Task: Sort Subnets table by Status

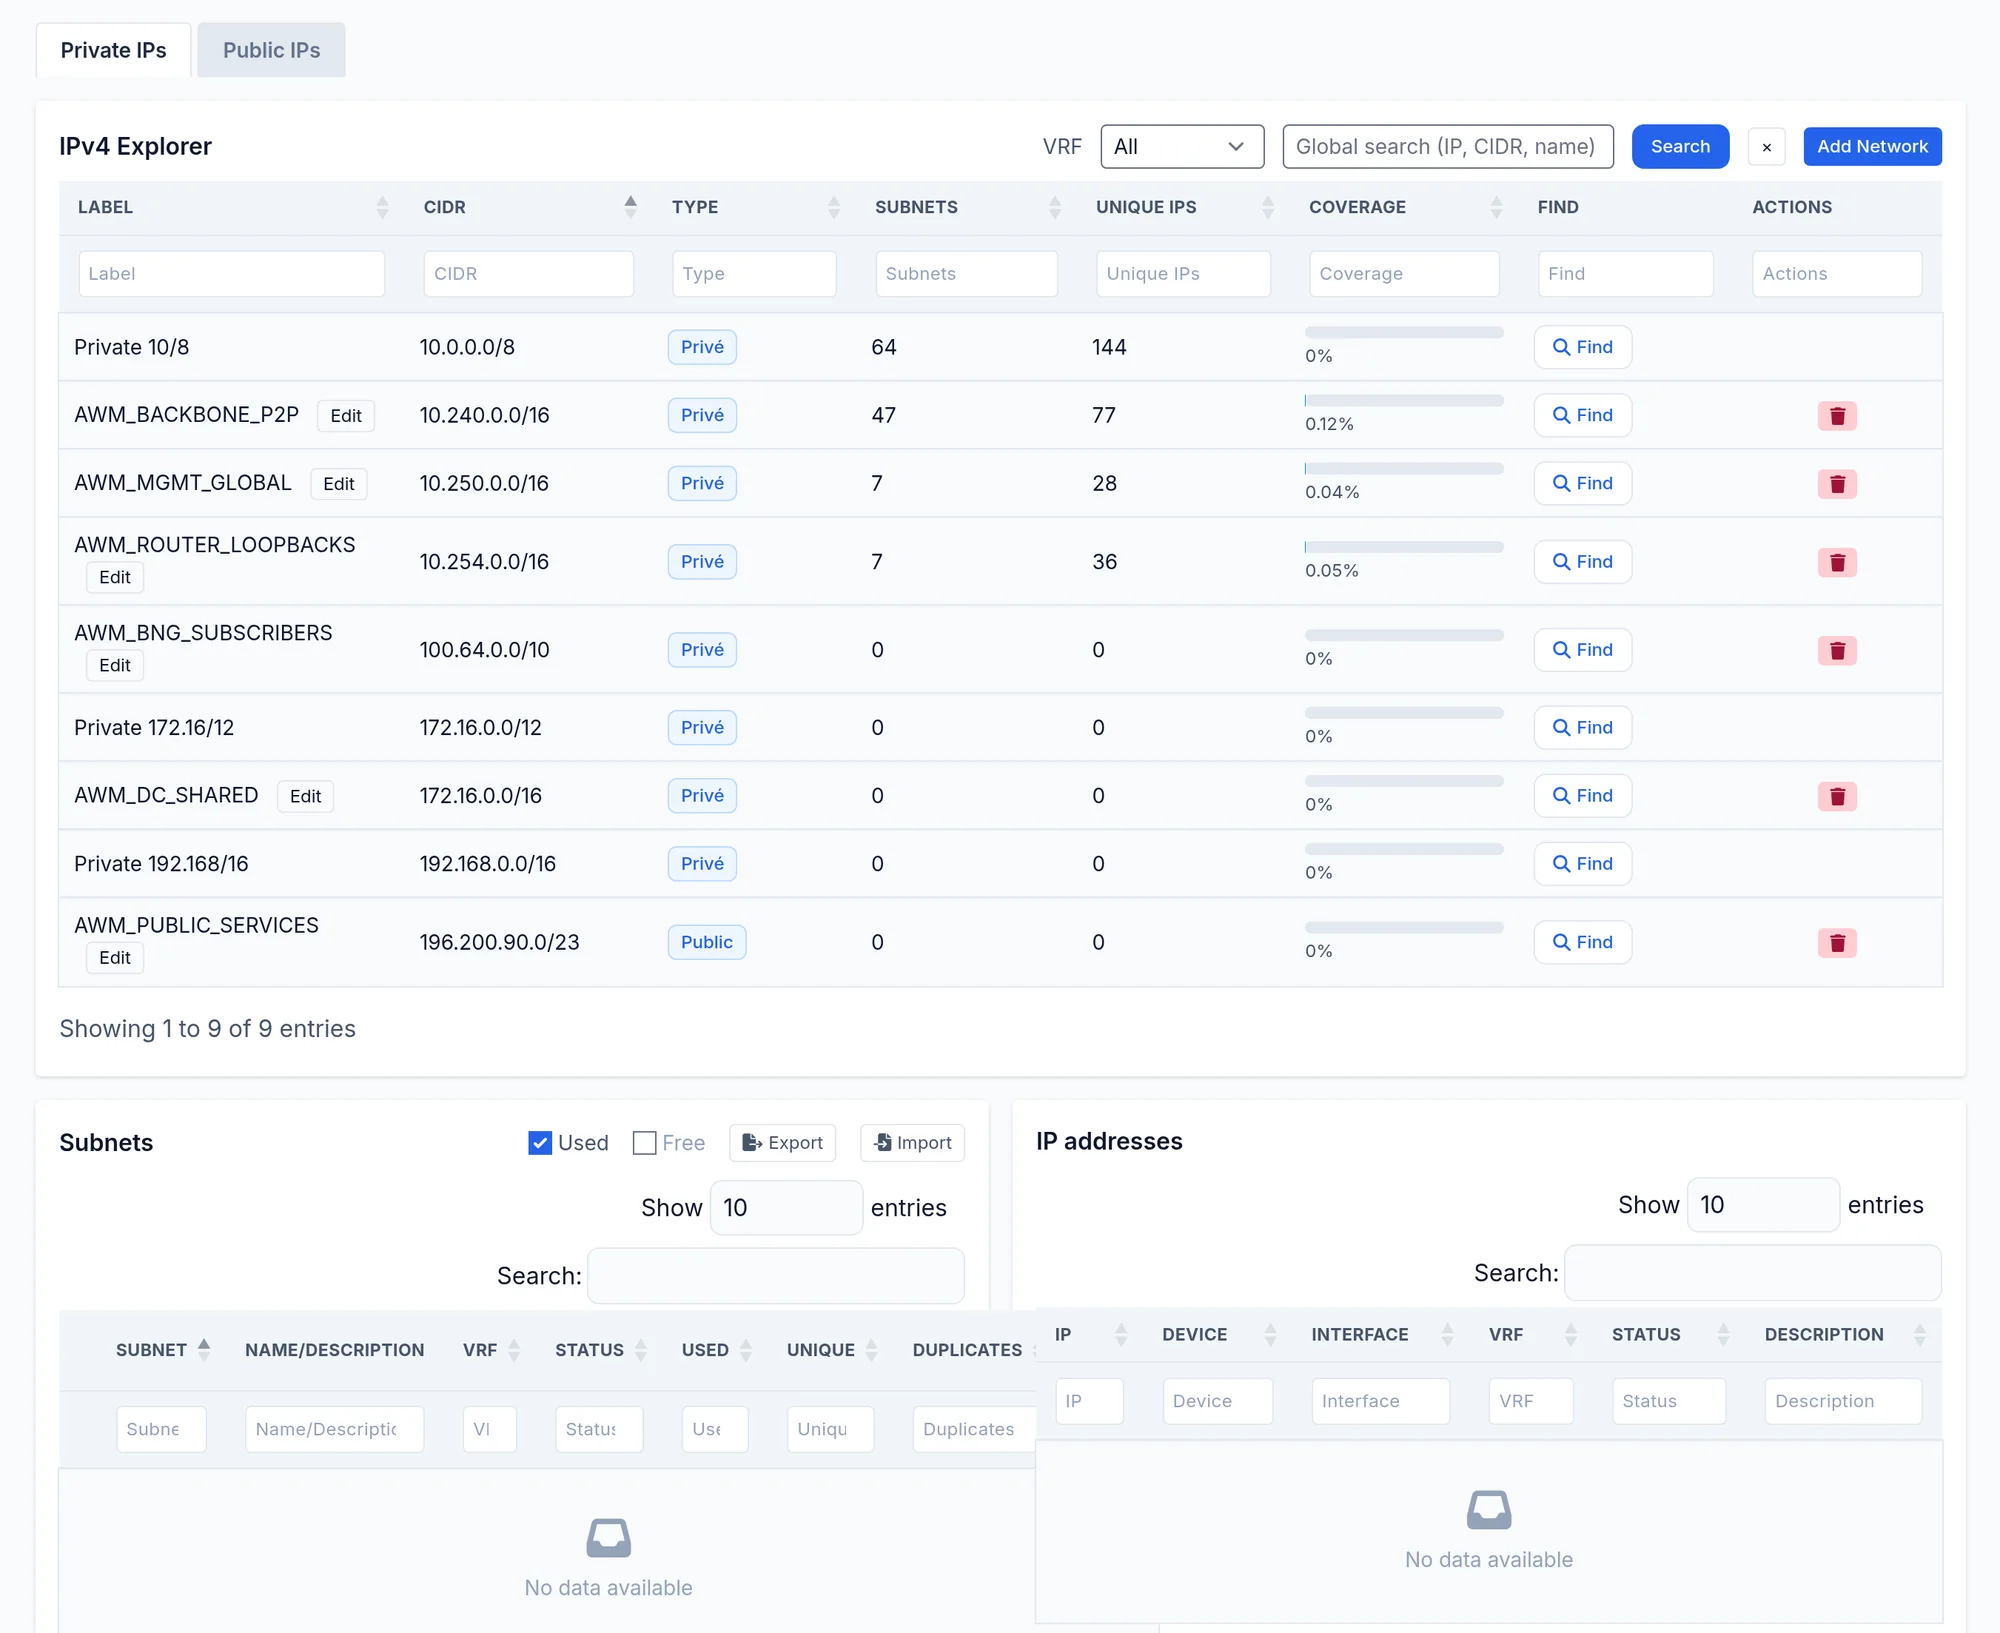Action: 641,1349
